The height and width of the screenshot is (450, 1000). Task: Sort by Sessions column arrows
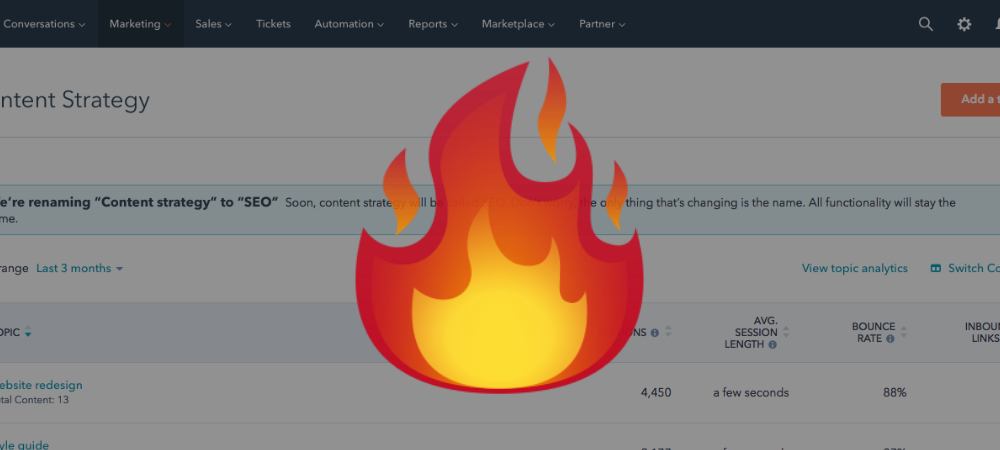click(668, 332)
